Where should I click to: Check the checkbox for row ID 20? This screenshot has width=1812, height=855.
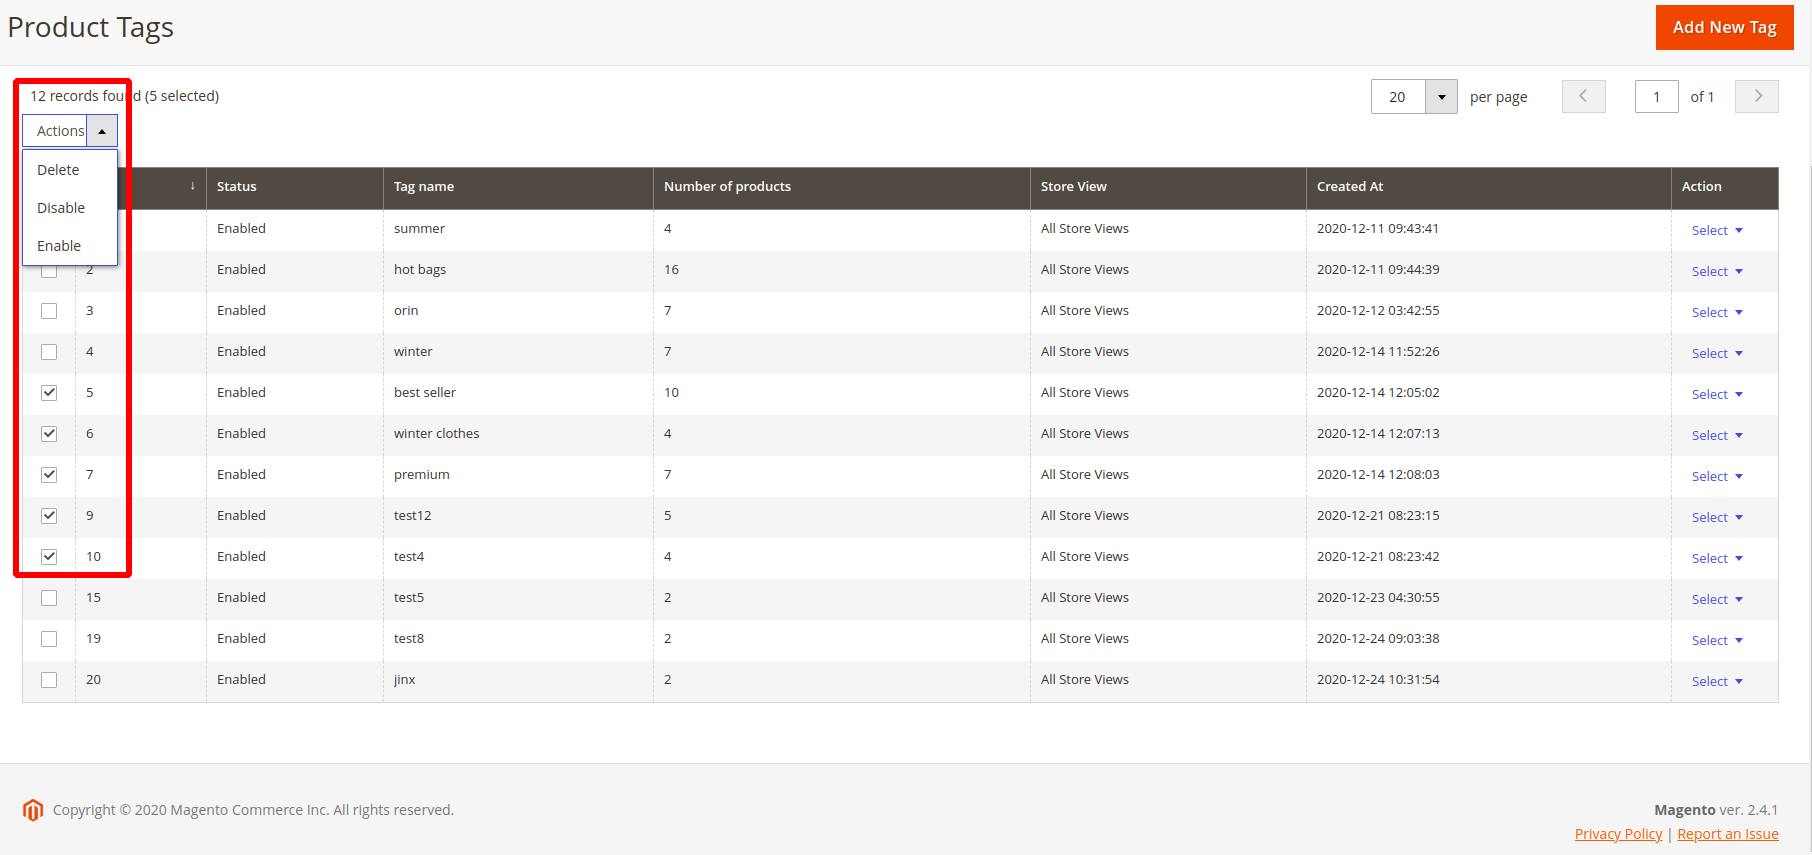click(49, 680)
